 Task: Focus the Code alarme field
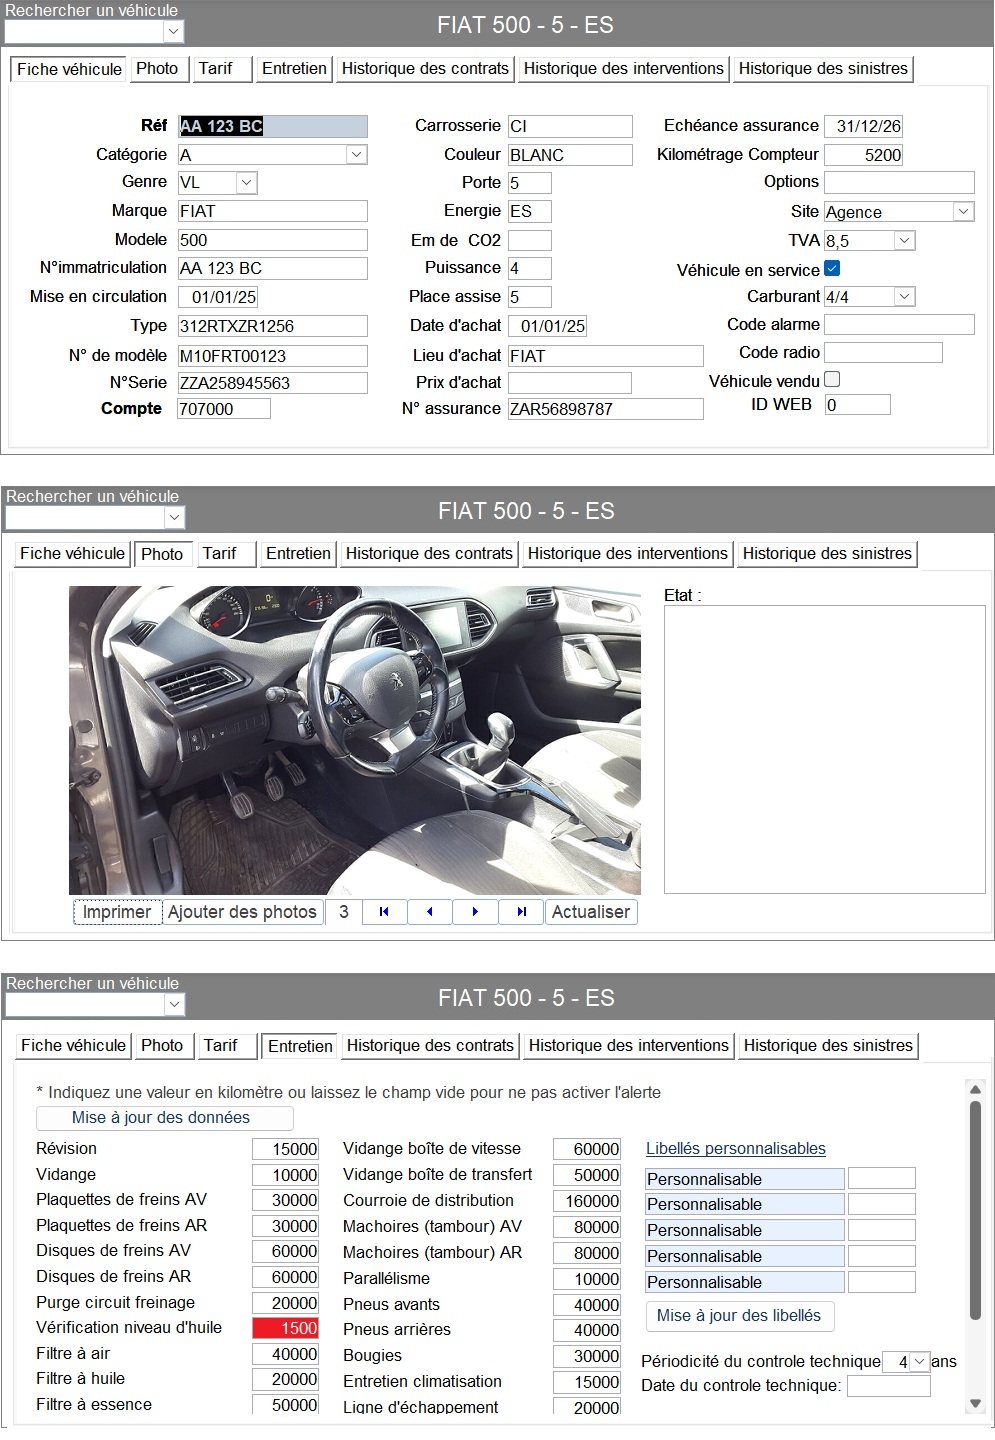click(899, 324)
